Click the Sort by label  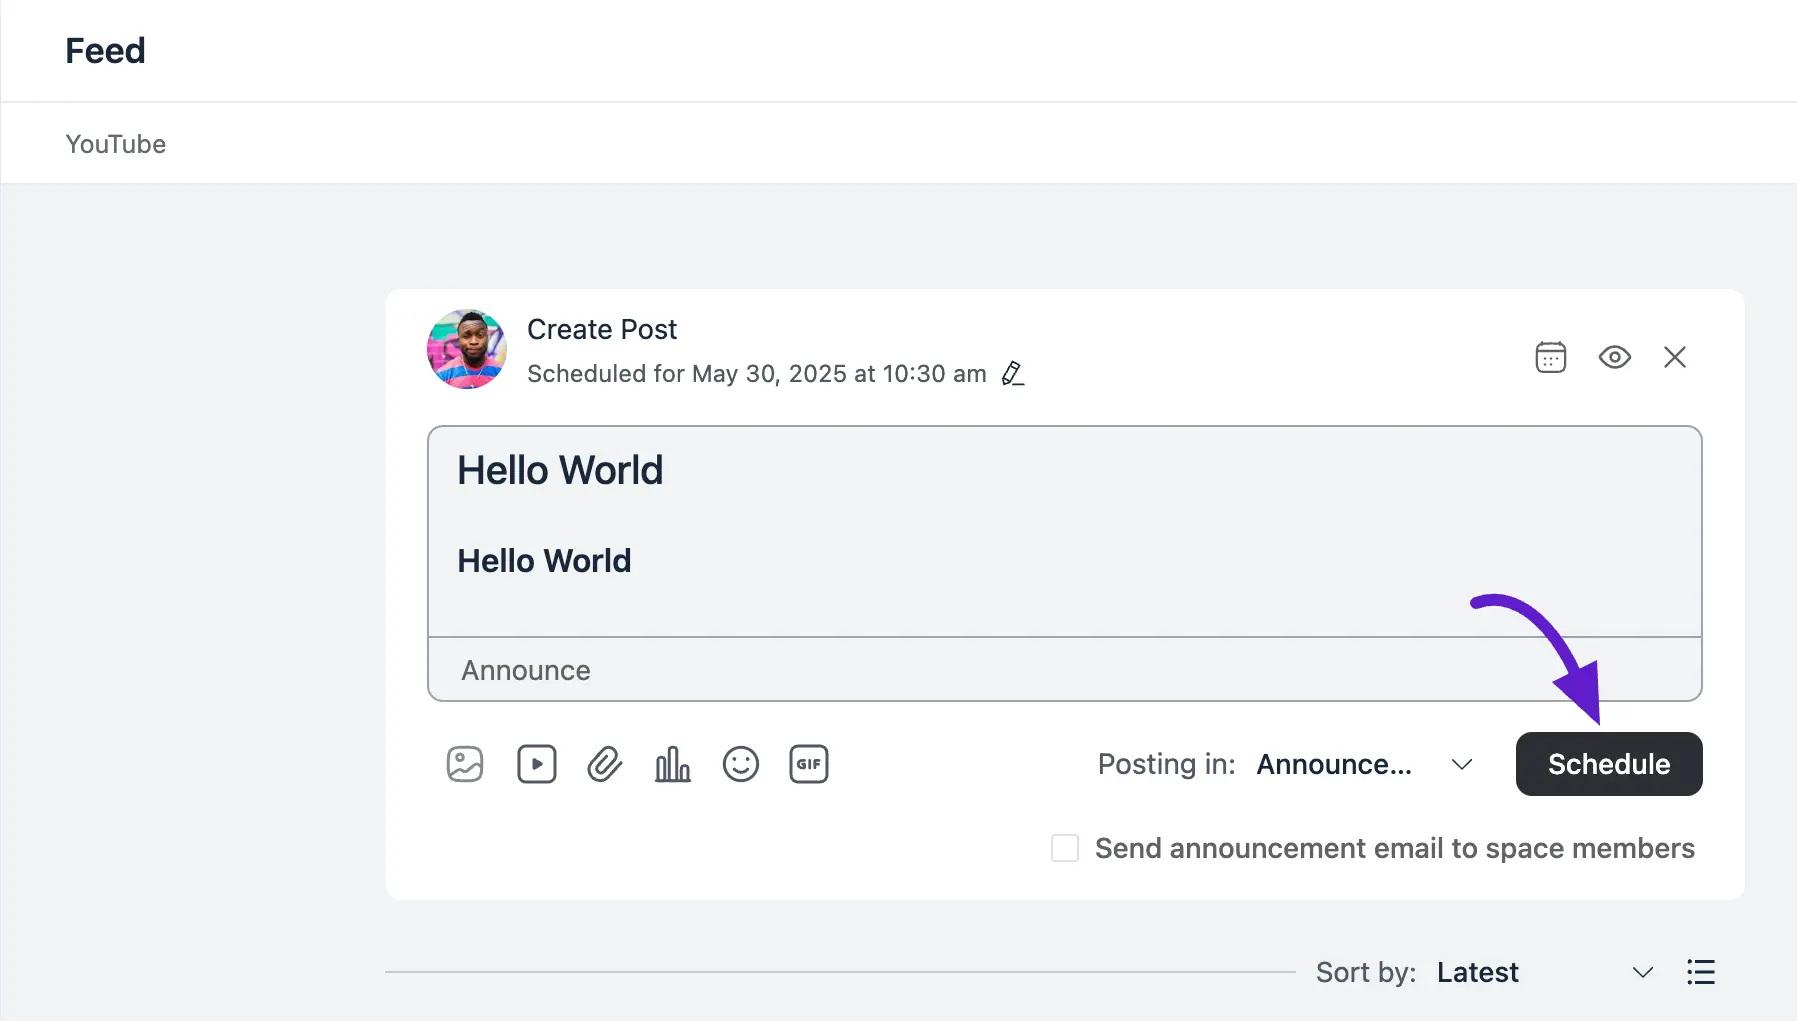(x=1366, y=972)
